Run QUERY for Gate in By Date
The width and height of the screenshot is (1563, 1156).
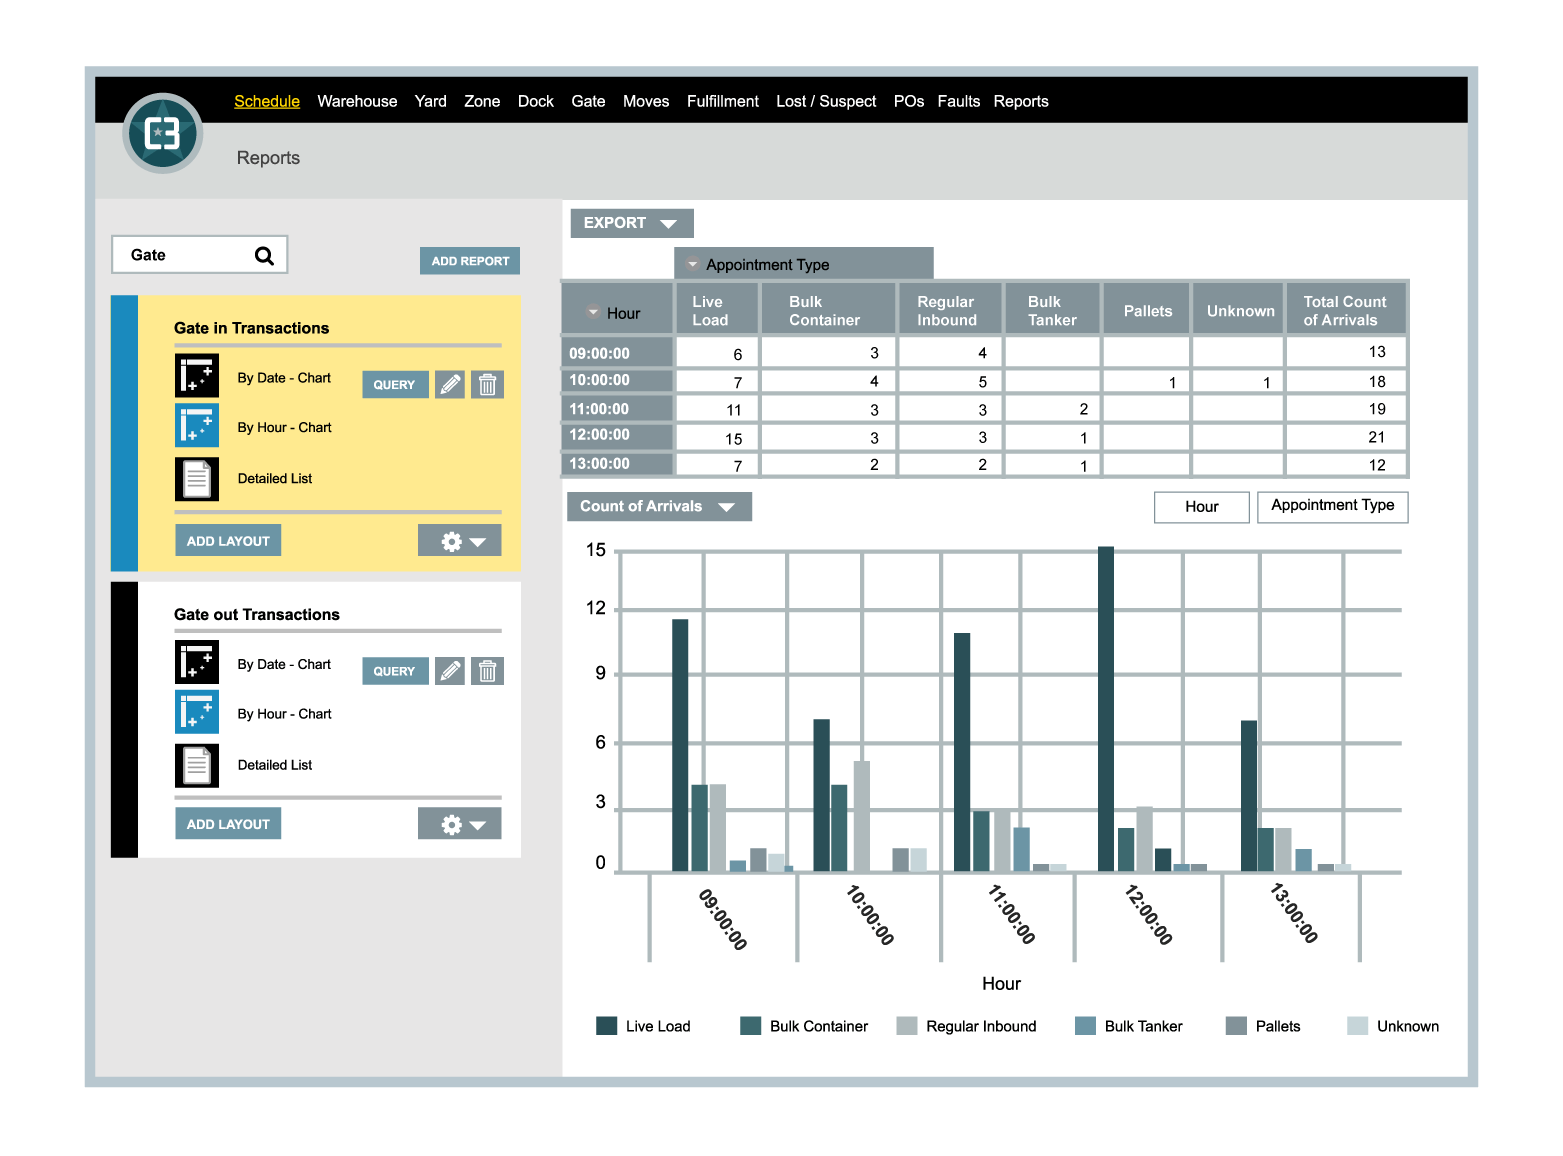tap(395, 384)
